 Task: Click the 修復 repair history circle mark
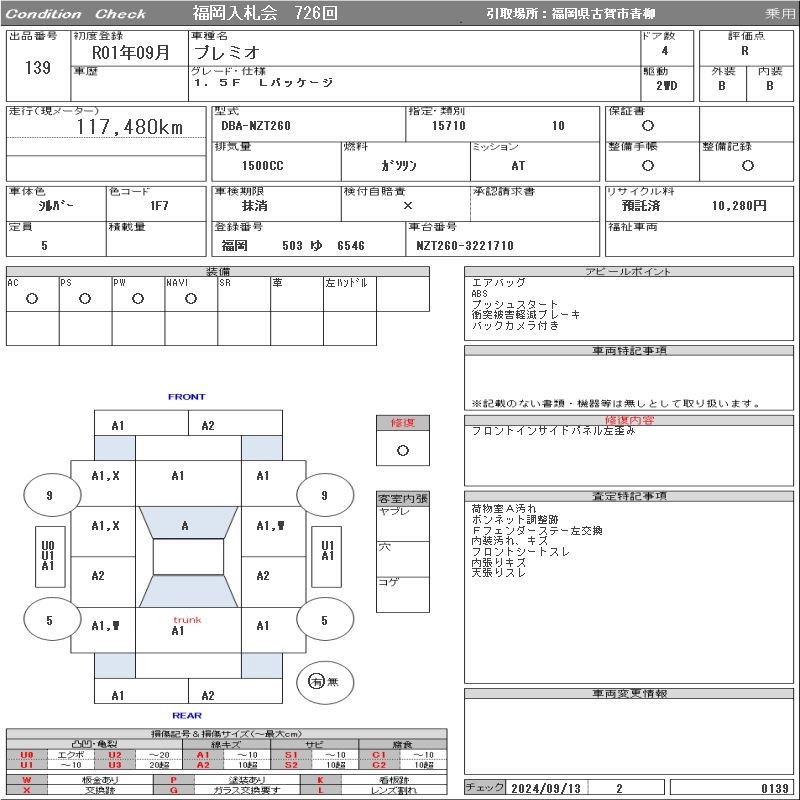coord(402,450)
